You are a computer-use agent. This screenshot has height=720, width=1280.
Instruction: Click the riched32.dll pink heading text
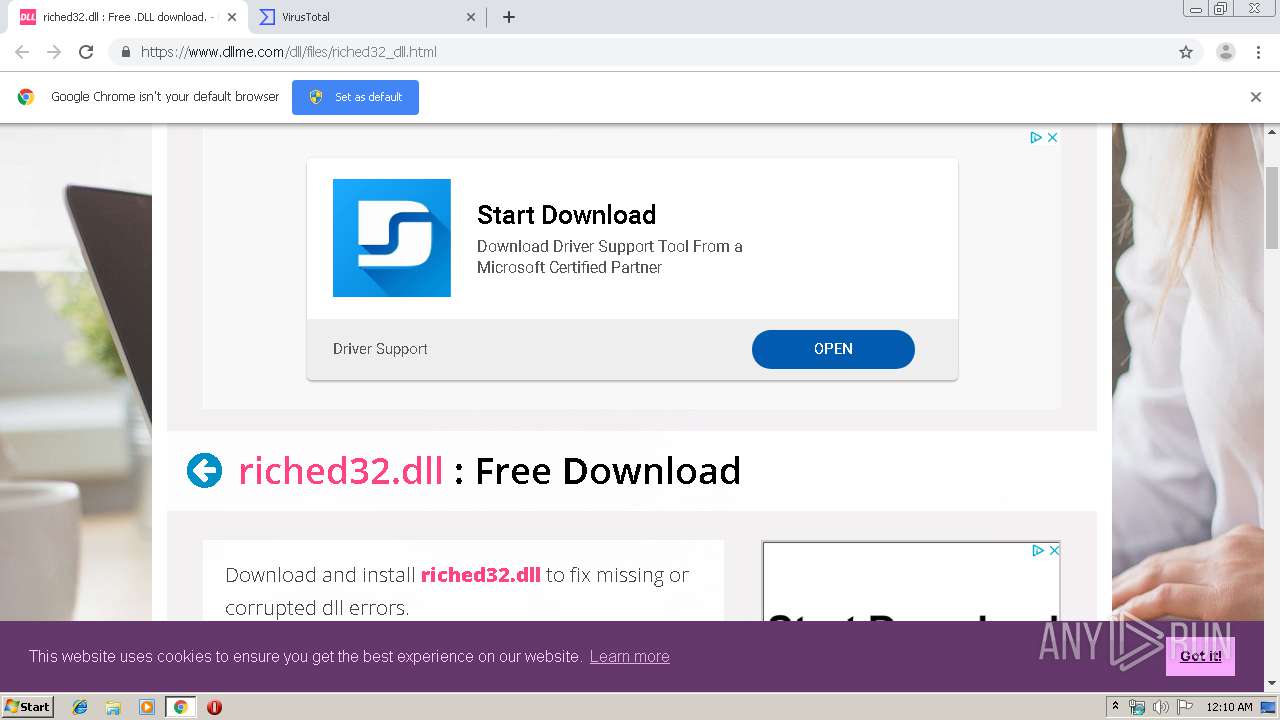tap(341, 470)
